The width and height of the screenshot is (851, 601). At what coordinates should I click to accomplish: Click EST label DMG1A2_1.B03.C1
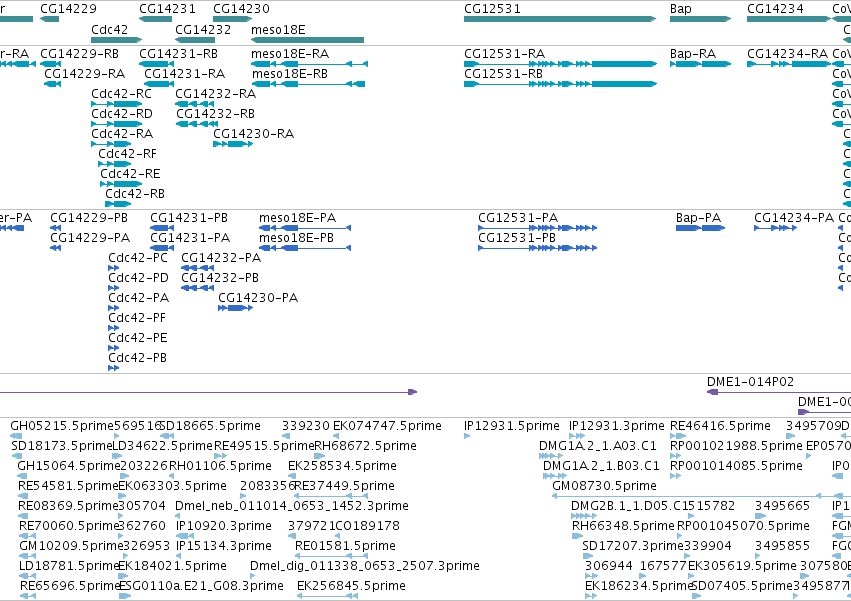(x=601, y=466)
